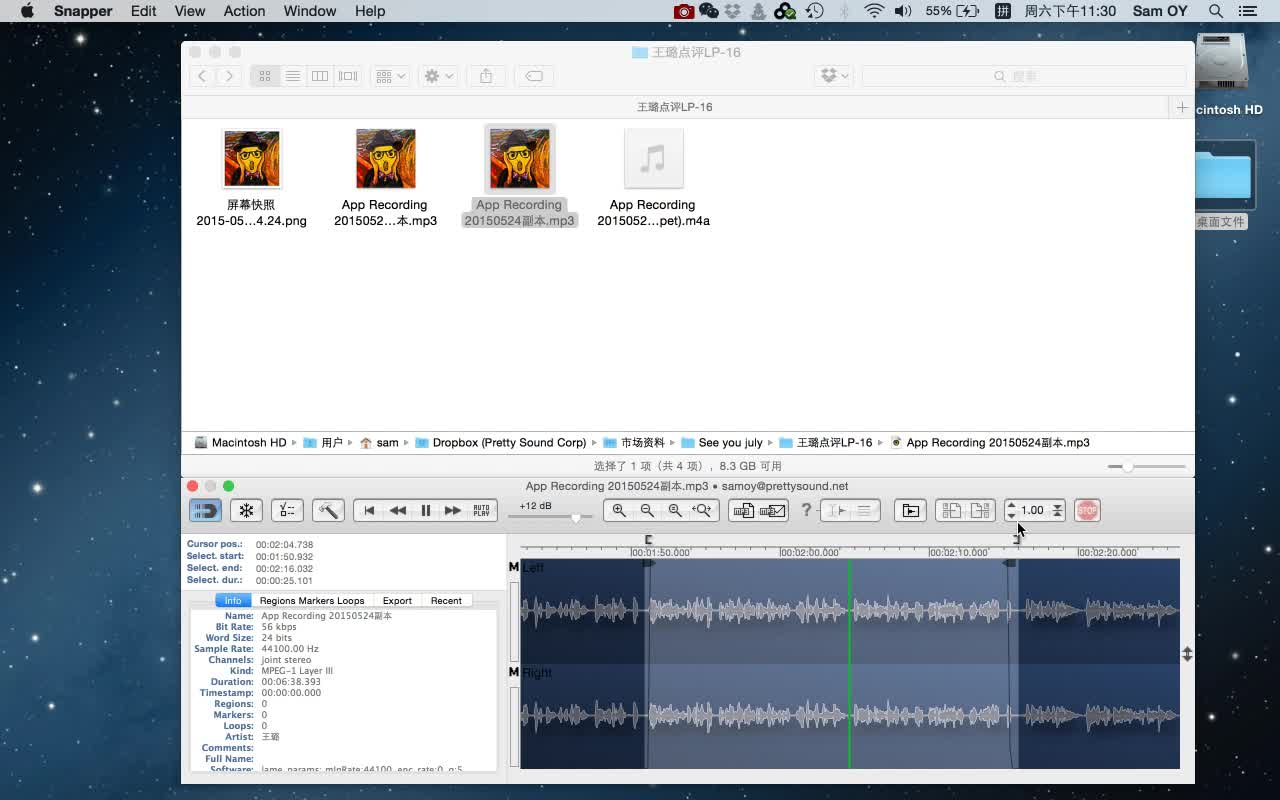The image size is (1280, 800).
Task: Select the App Recording .m4a file
Action: (x=653, y=178)
